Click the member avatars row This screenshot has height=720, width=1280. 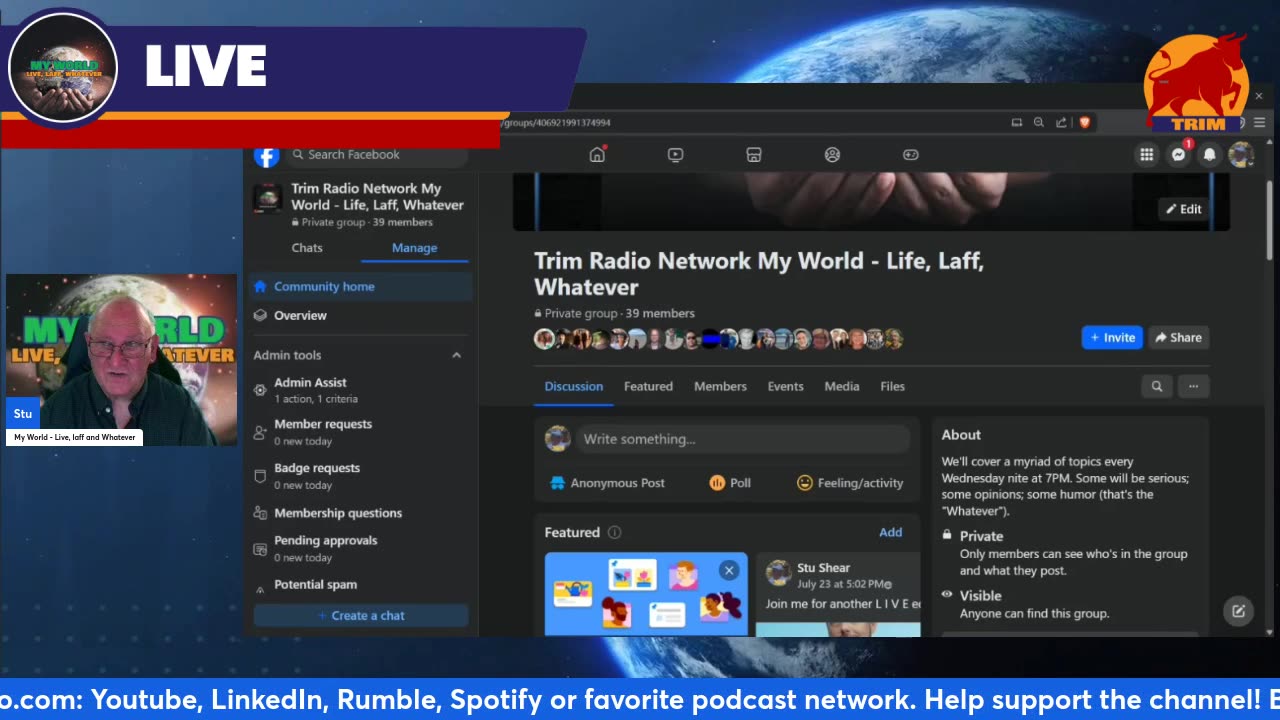718,339
